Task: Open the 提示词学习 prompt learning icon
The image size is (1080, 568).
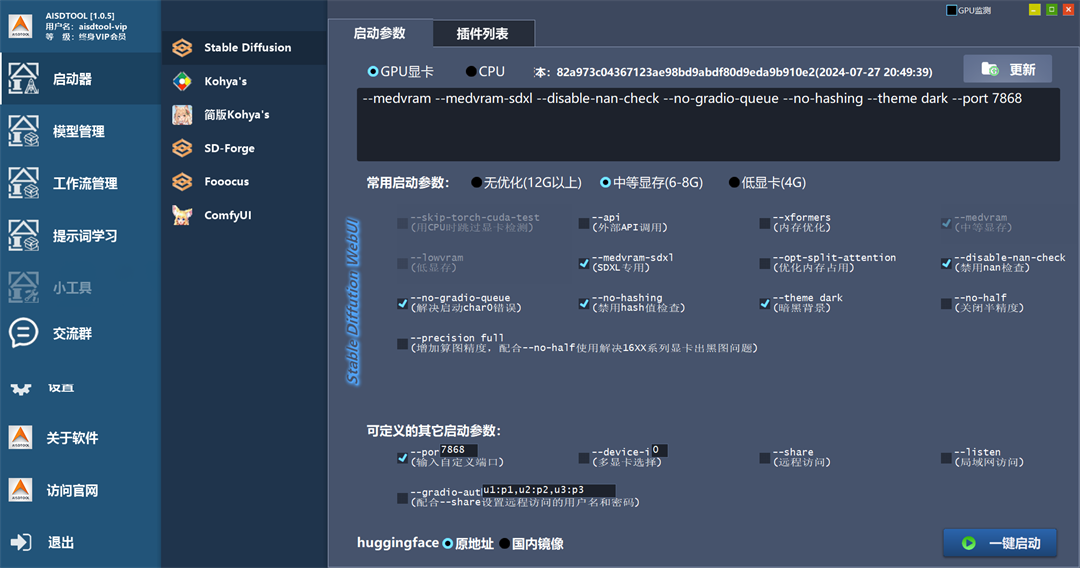Action: click(x=23, y=235)
